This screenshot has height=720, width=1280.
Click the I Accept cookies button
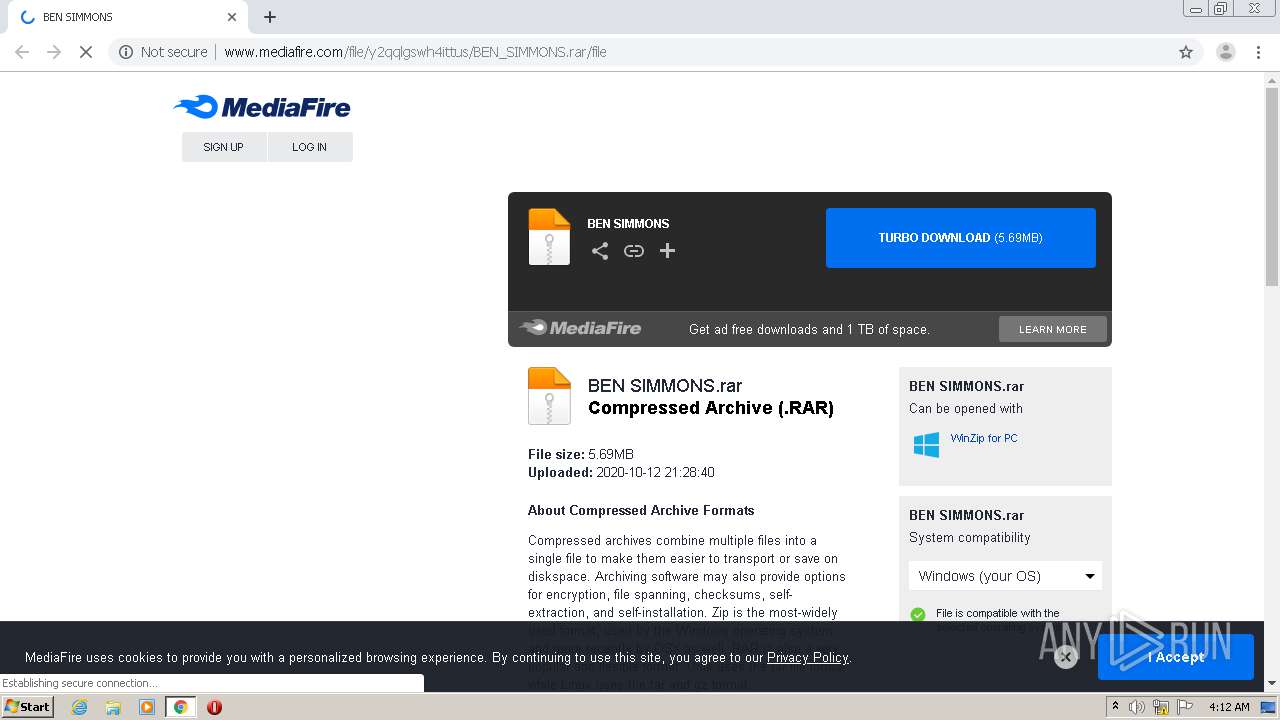pyautogui.click(x=1176, y=657)
